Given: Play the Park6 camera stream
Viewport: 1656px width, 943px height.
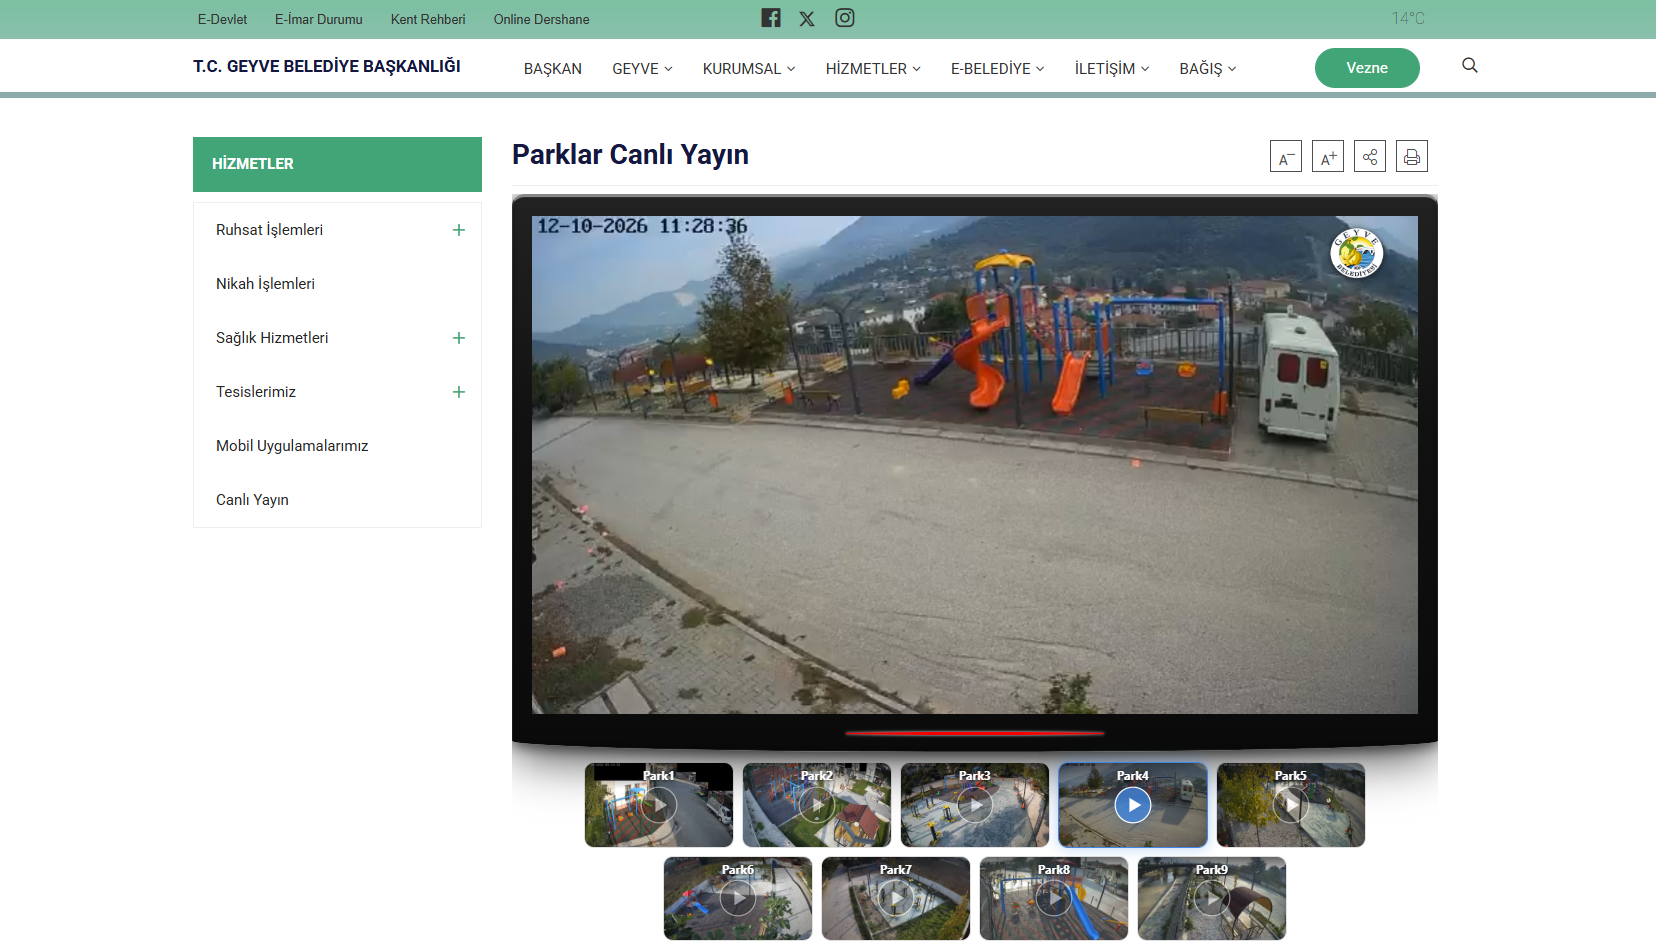Looking at the screenshot, I should [x=738, y=899].
